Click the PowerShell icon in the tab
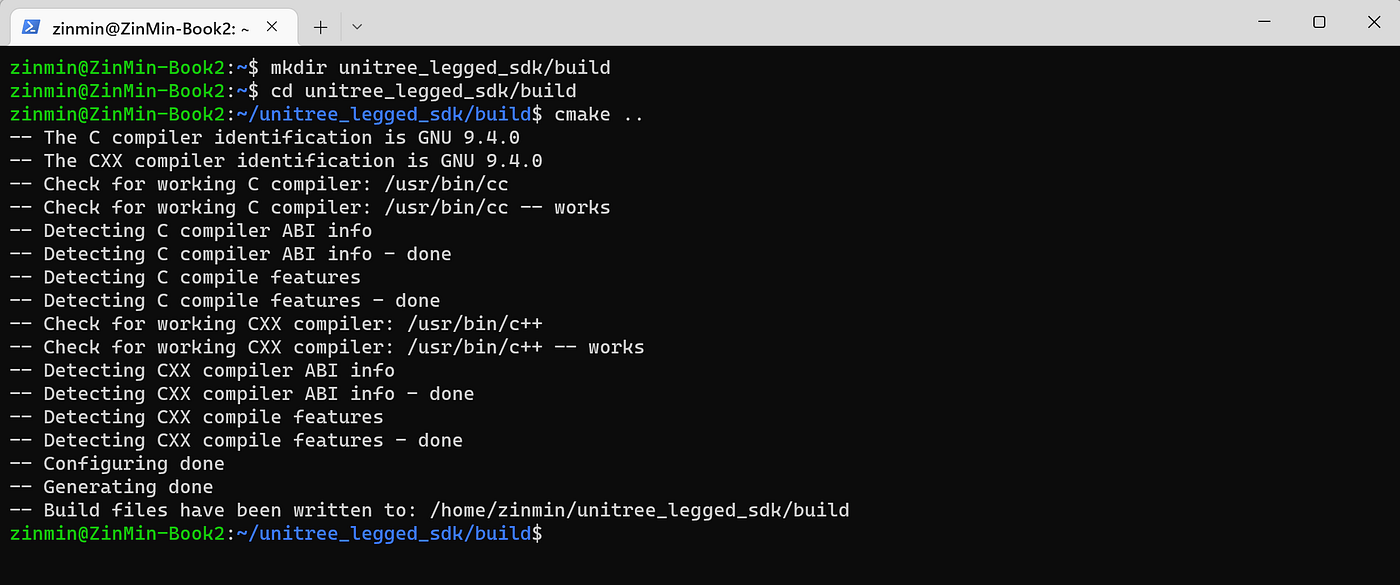This screenshot has height=585, width=1400. [32, 28]
